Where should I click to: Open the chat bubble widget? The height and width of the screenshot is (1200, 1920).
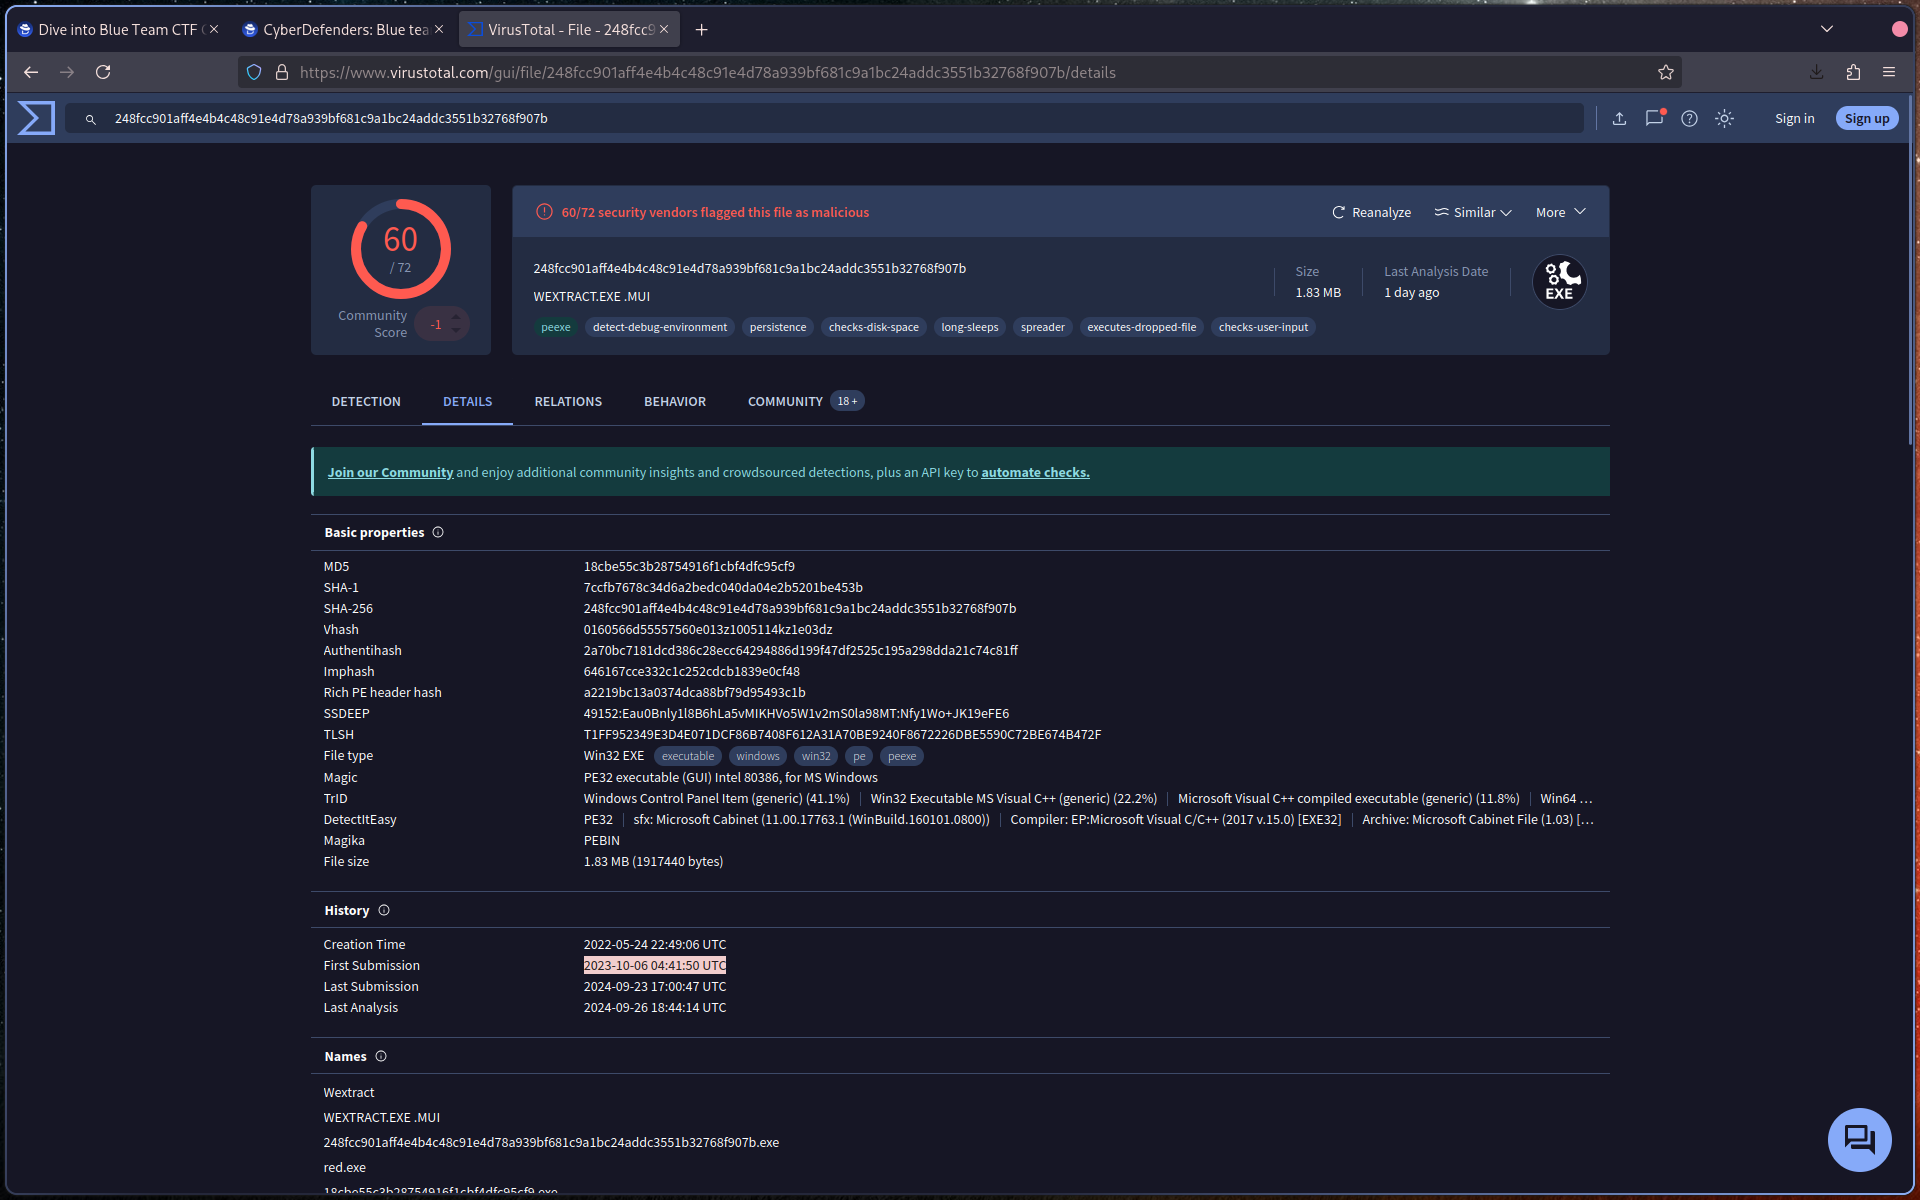(x=1859, y=1139)
